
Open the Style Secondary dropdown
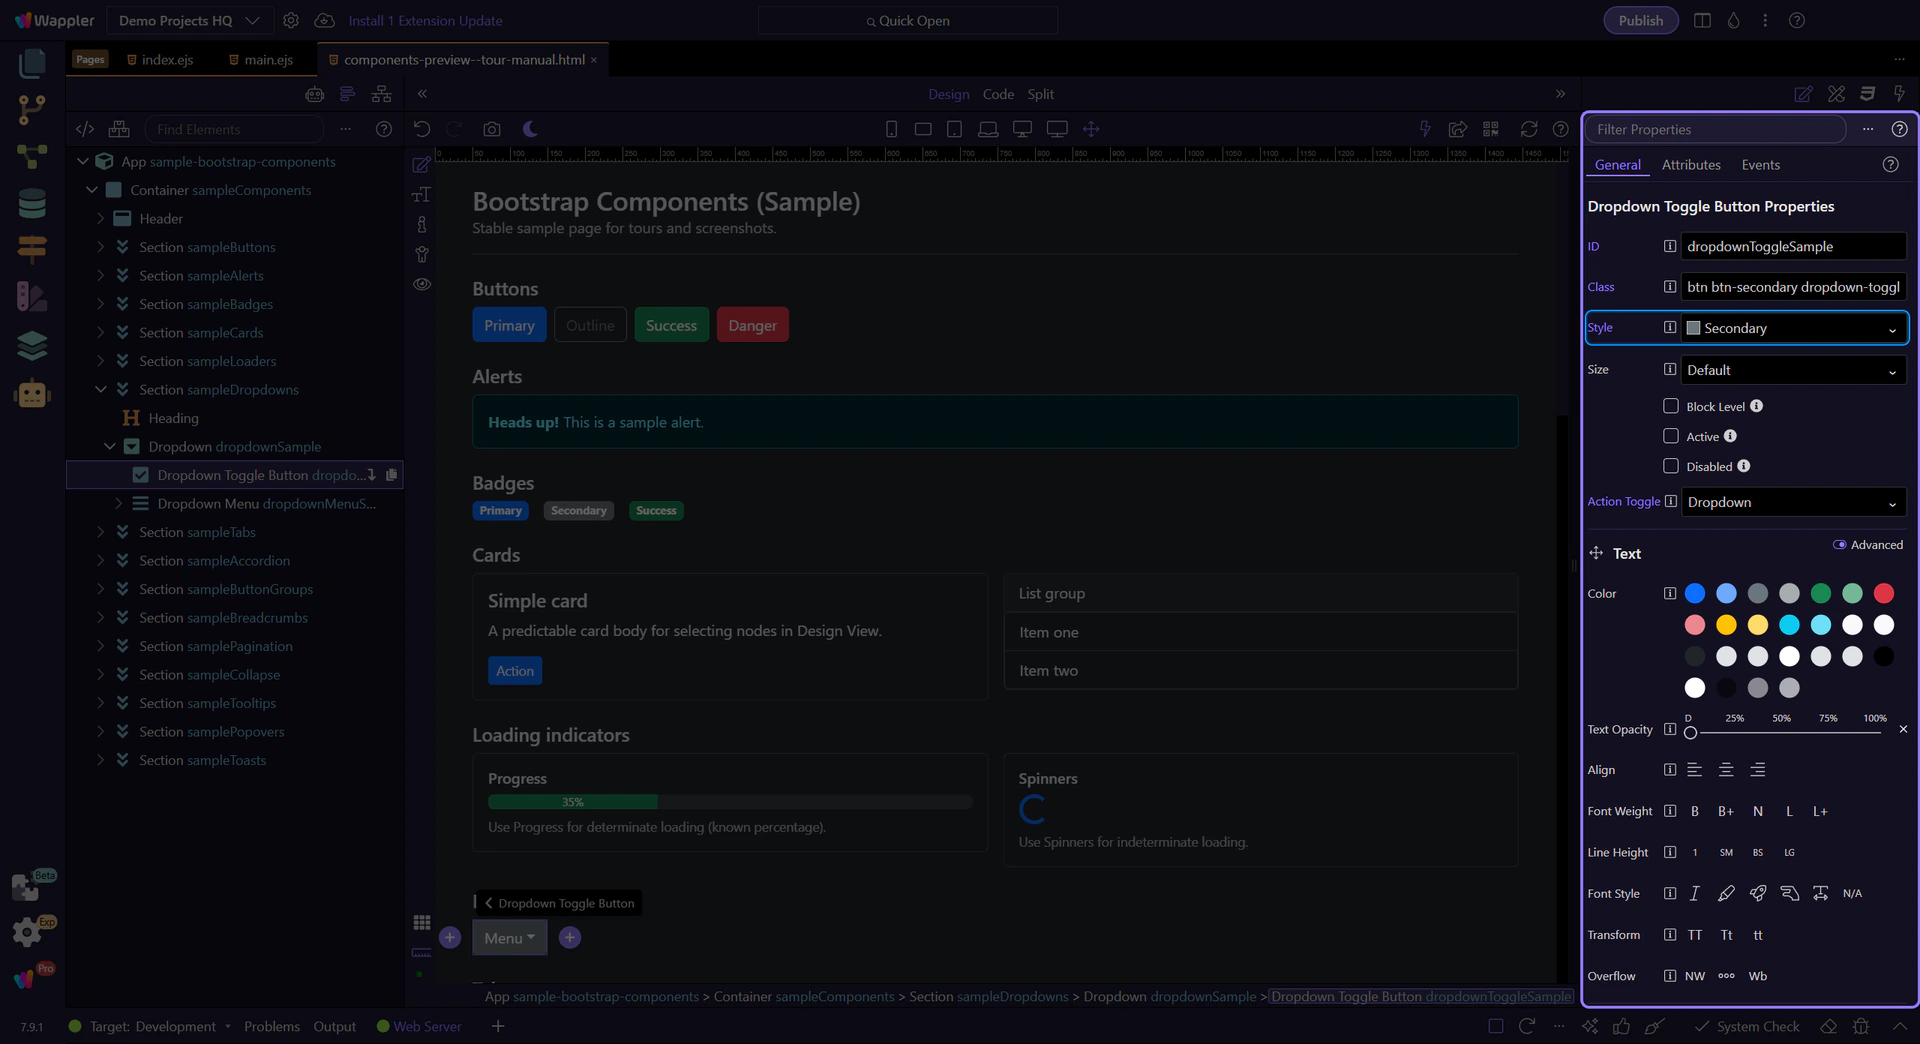click(1794, 328)
